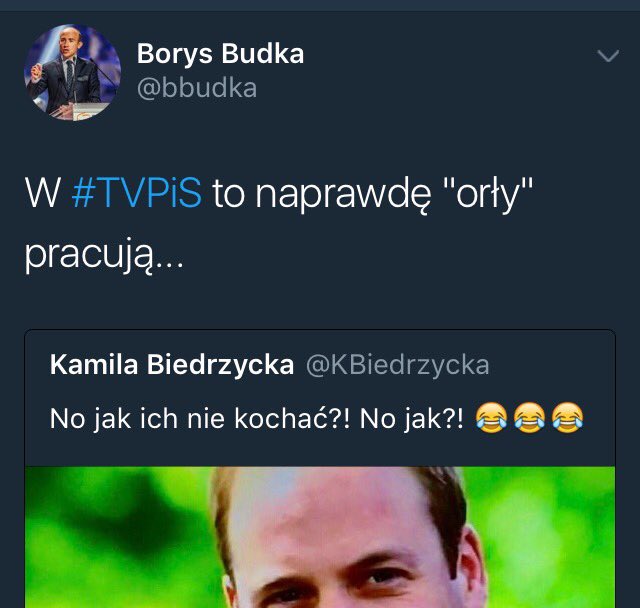The height and width of the screenshot is (608, 640).
Task: Open the #TVPiS hashtag
Action: coord(136,192)
